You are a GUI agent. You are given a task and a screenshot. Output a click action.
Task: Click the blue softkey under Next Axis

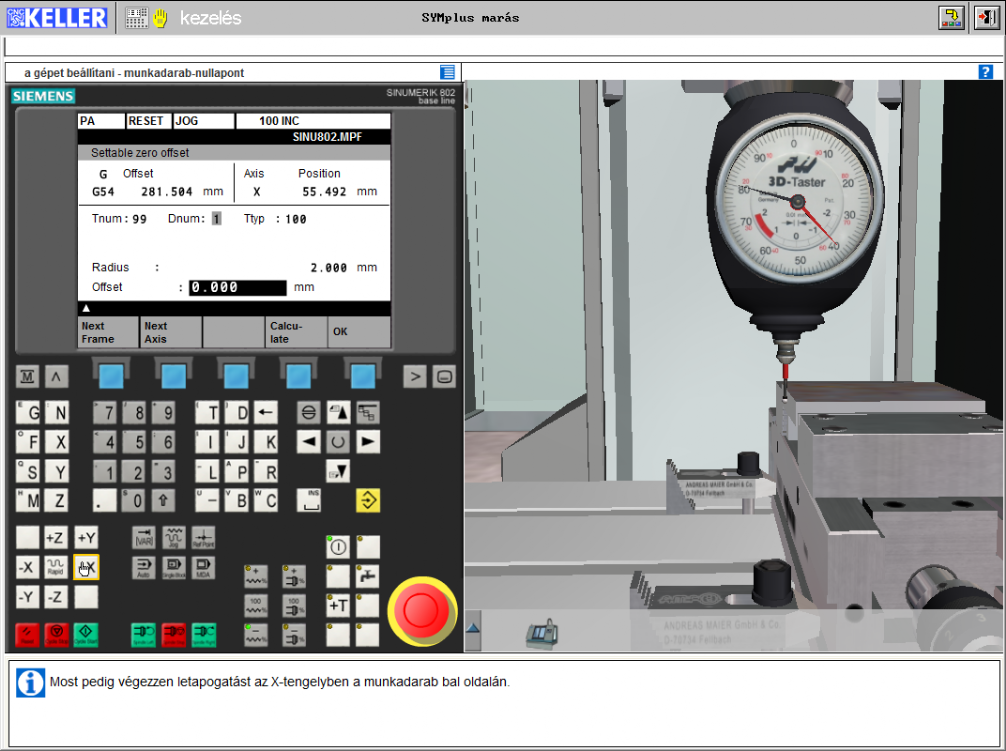coord(173,376)
